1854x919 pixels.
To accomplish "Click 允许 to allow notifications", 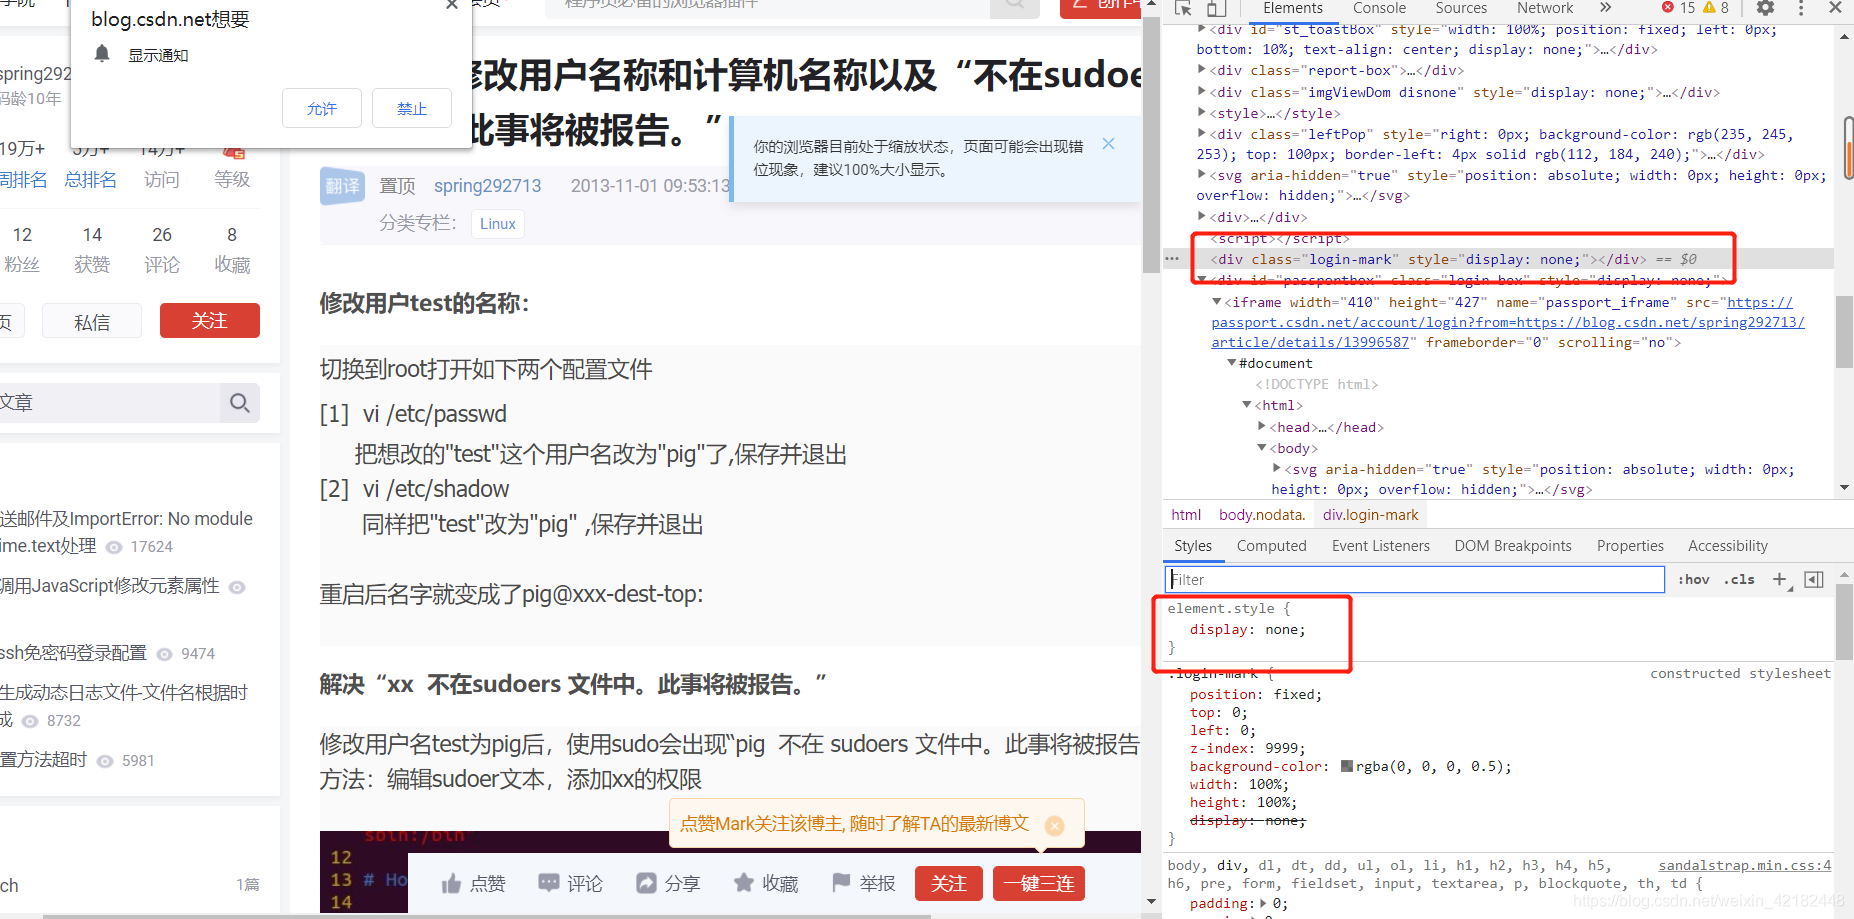I will (322, 108).
